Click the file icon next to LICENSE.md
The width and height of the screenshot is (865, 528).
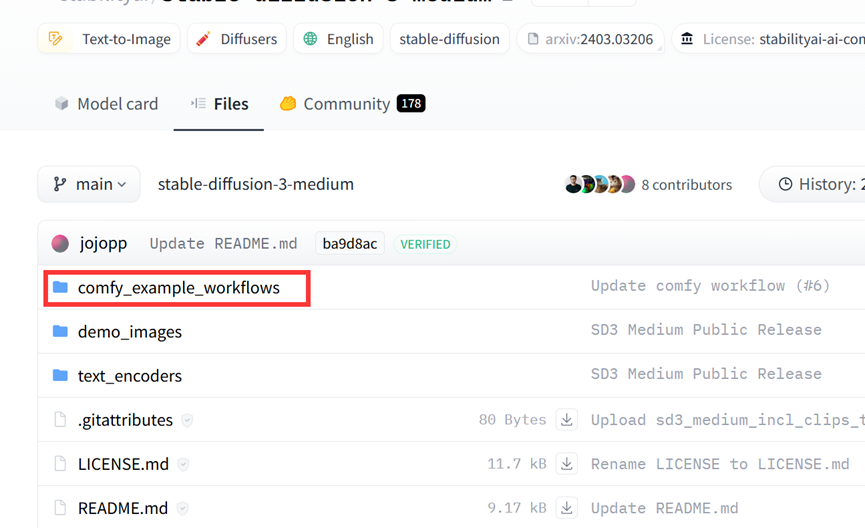coord(60,463)
